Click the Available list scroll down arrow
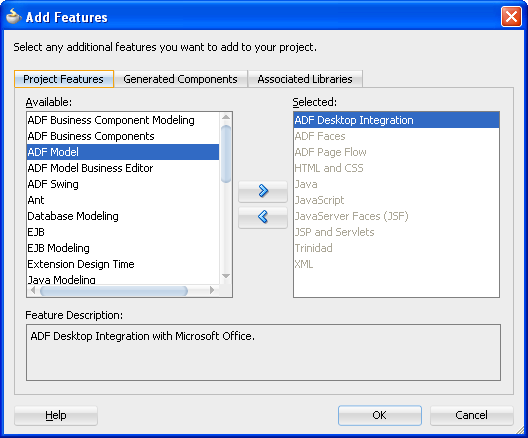Screen dimensions: 528x438 (x=226, y=276)
